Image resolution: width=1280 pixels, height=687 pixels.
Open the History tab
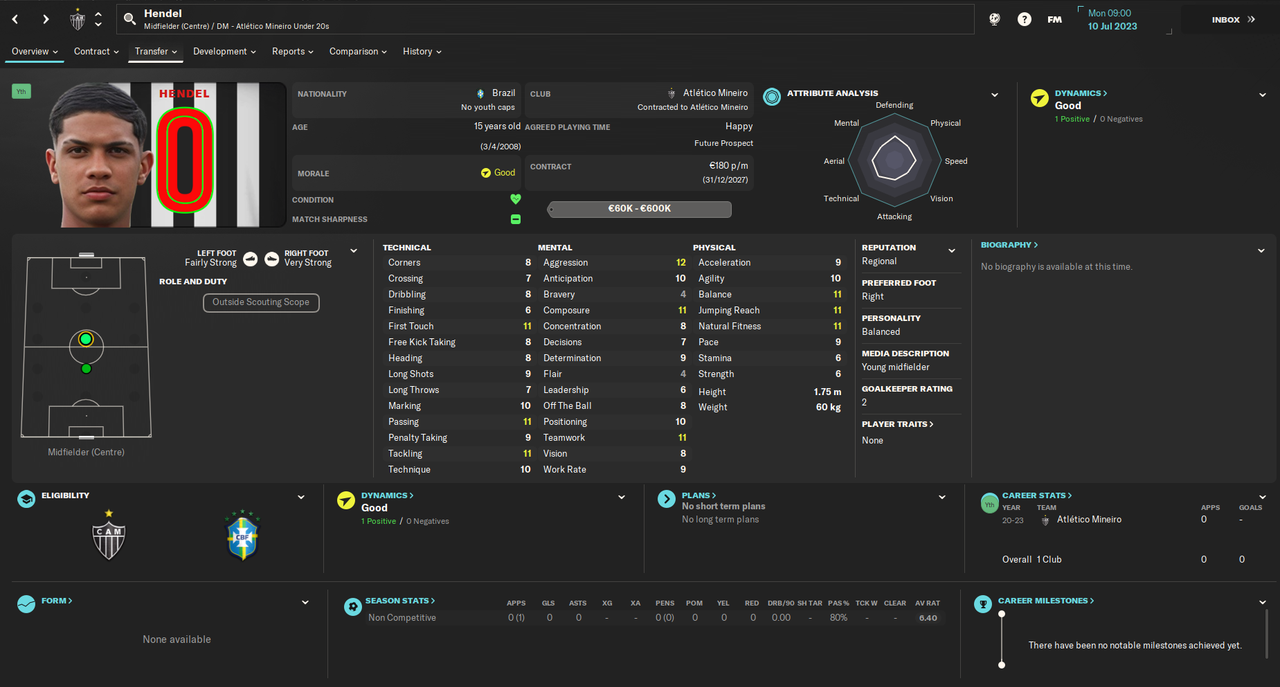[422, 51]
